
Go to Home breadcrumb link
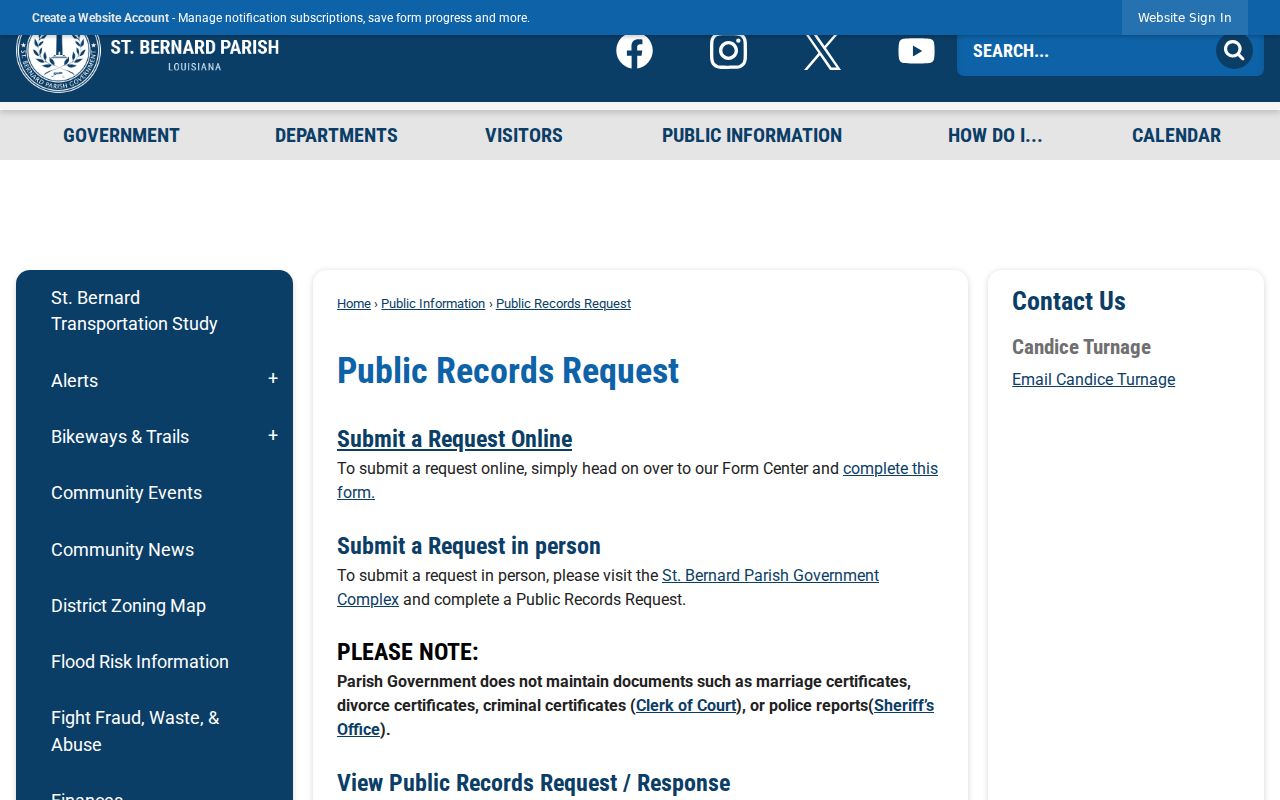(x=354, y=304)
